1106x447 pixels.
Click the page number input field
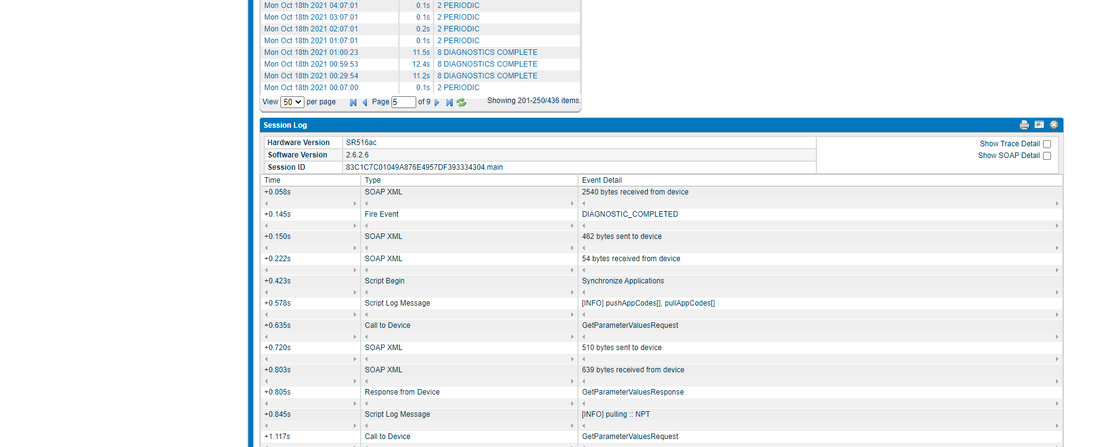coord(403,102)
